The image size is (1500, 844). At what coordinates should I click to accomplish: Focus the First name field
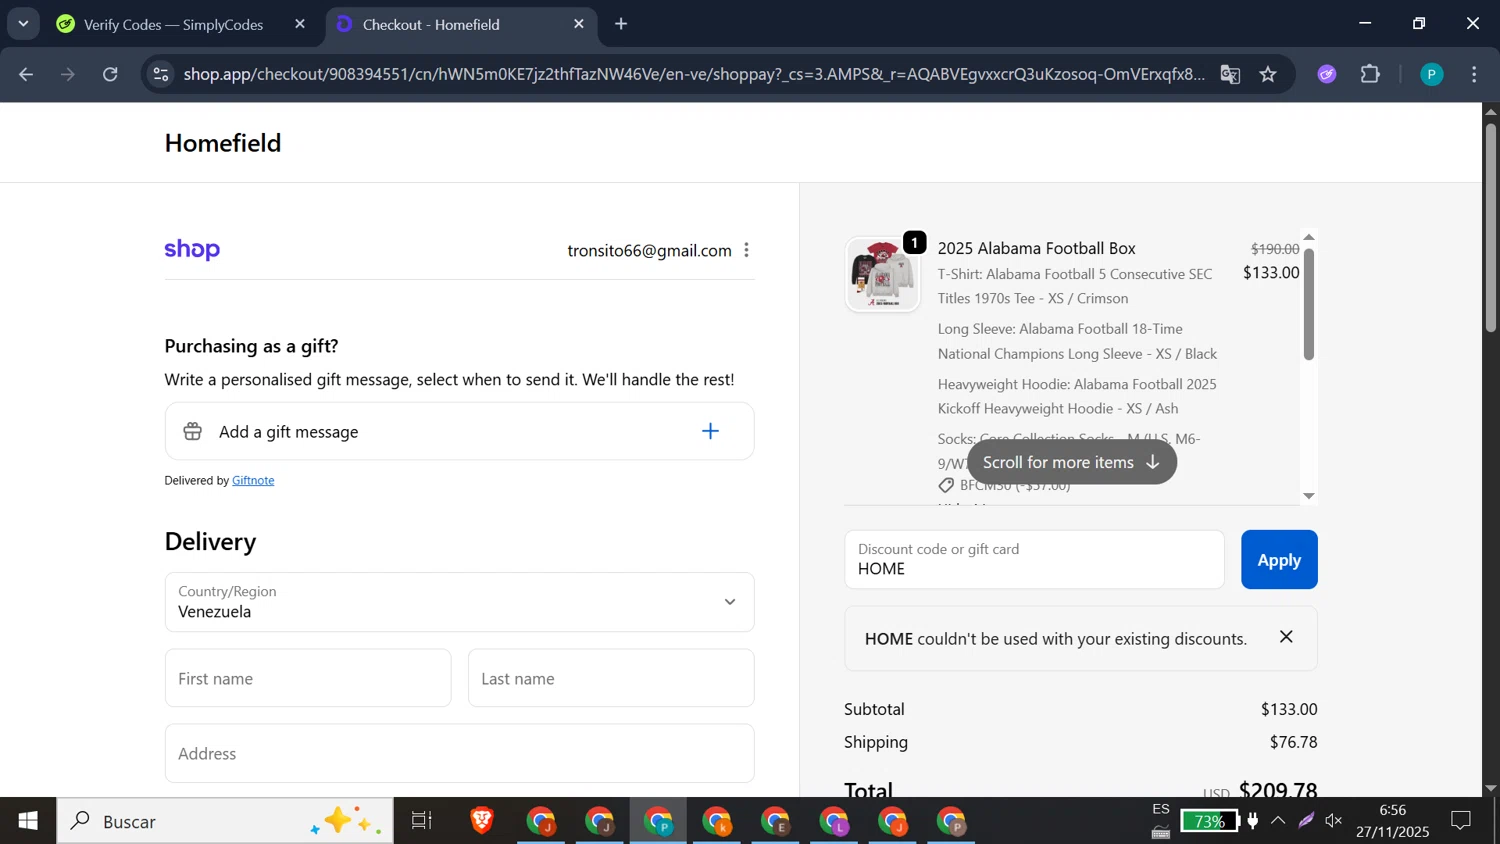click(308, 678)
